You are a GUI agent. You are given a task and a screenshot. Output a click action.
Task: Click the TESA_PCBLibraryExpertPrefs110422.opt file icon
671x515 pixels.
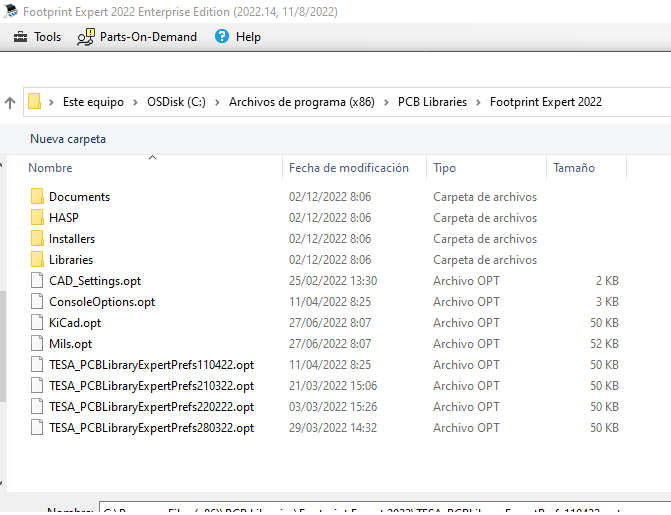click(37, 364)
